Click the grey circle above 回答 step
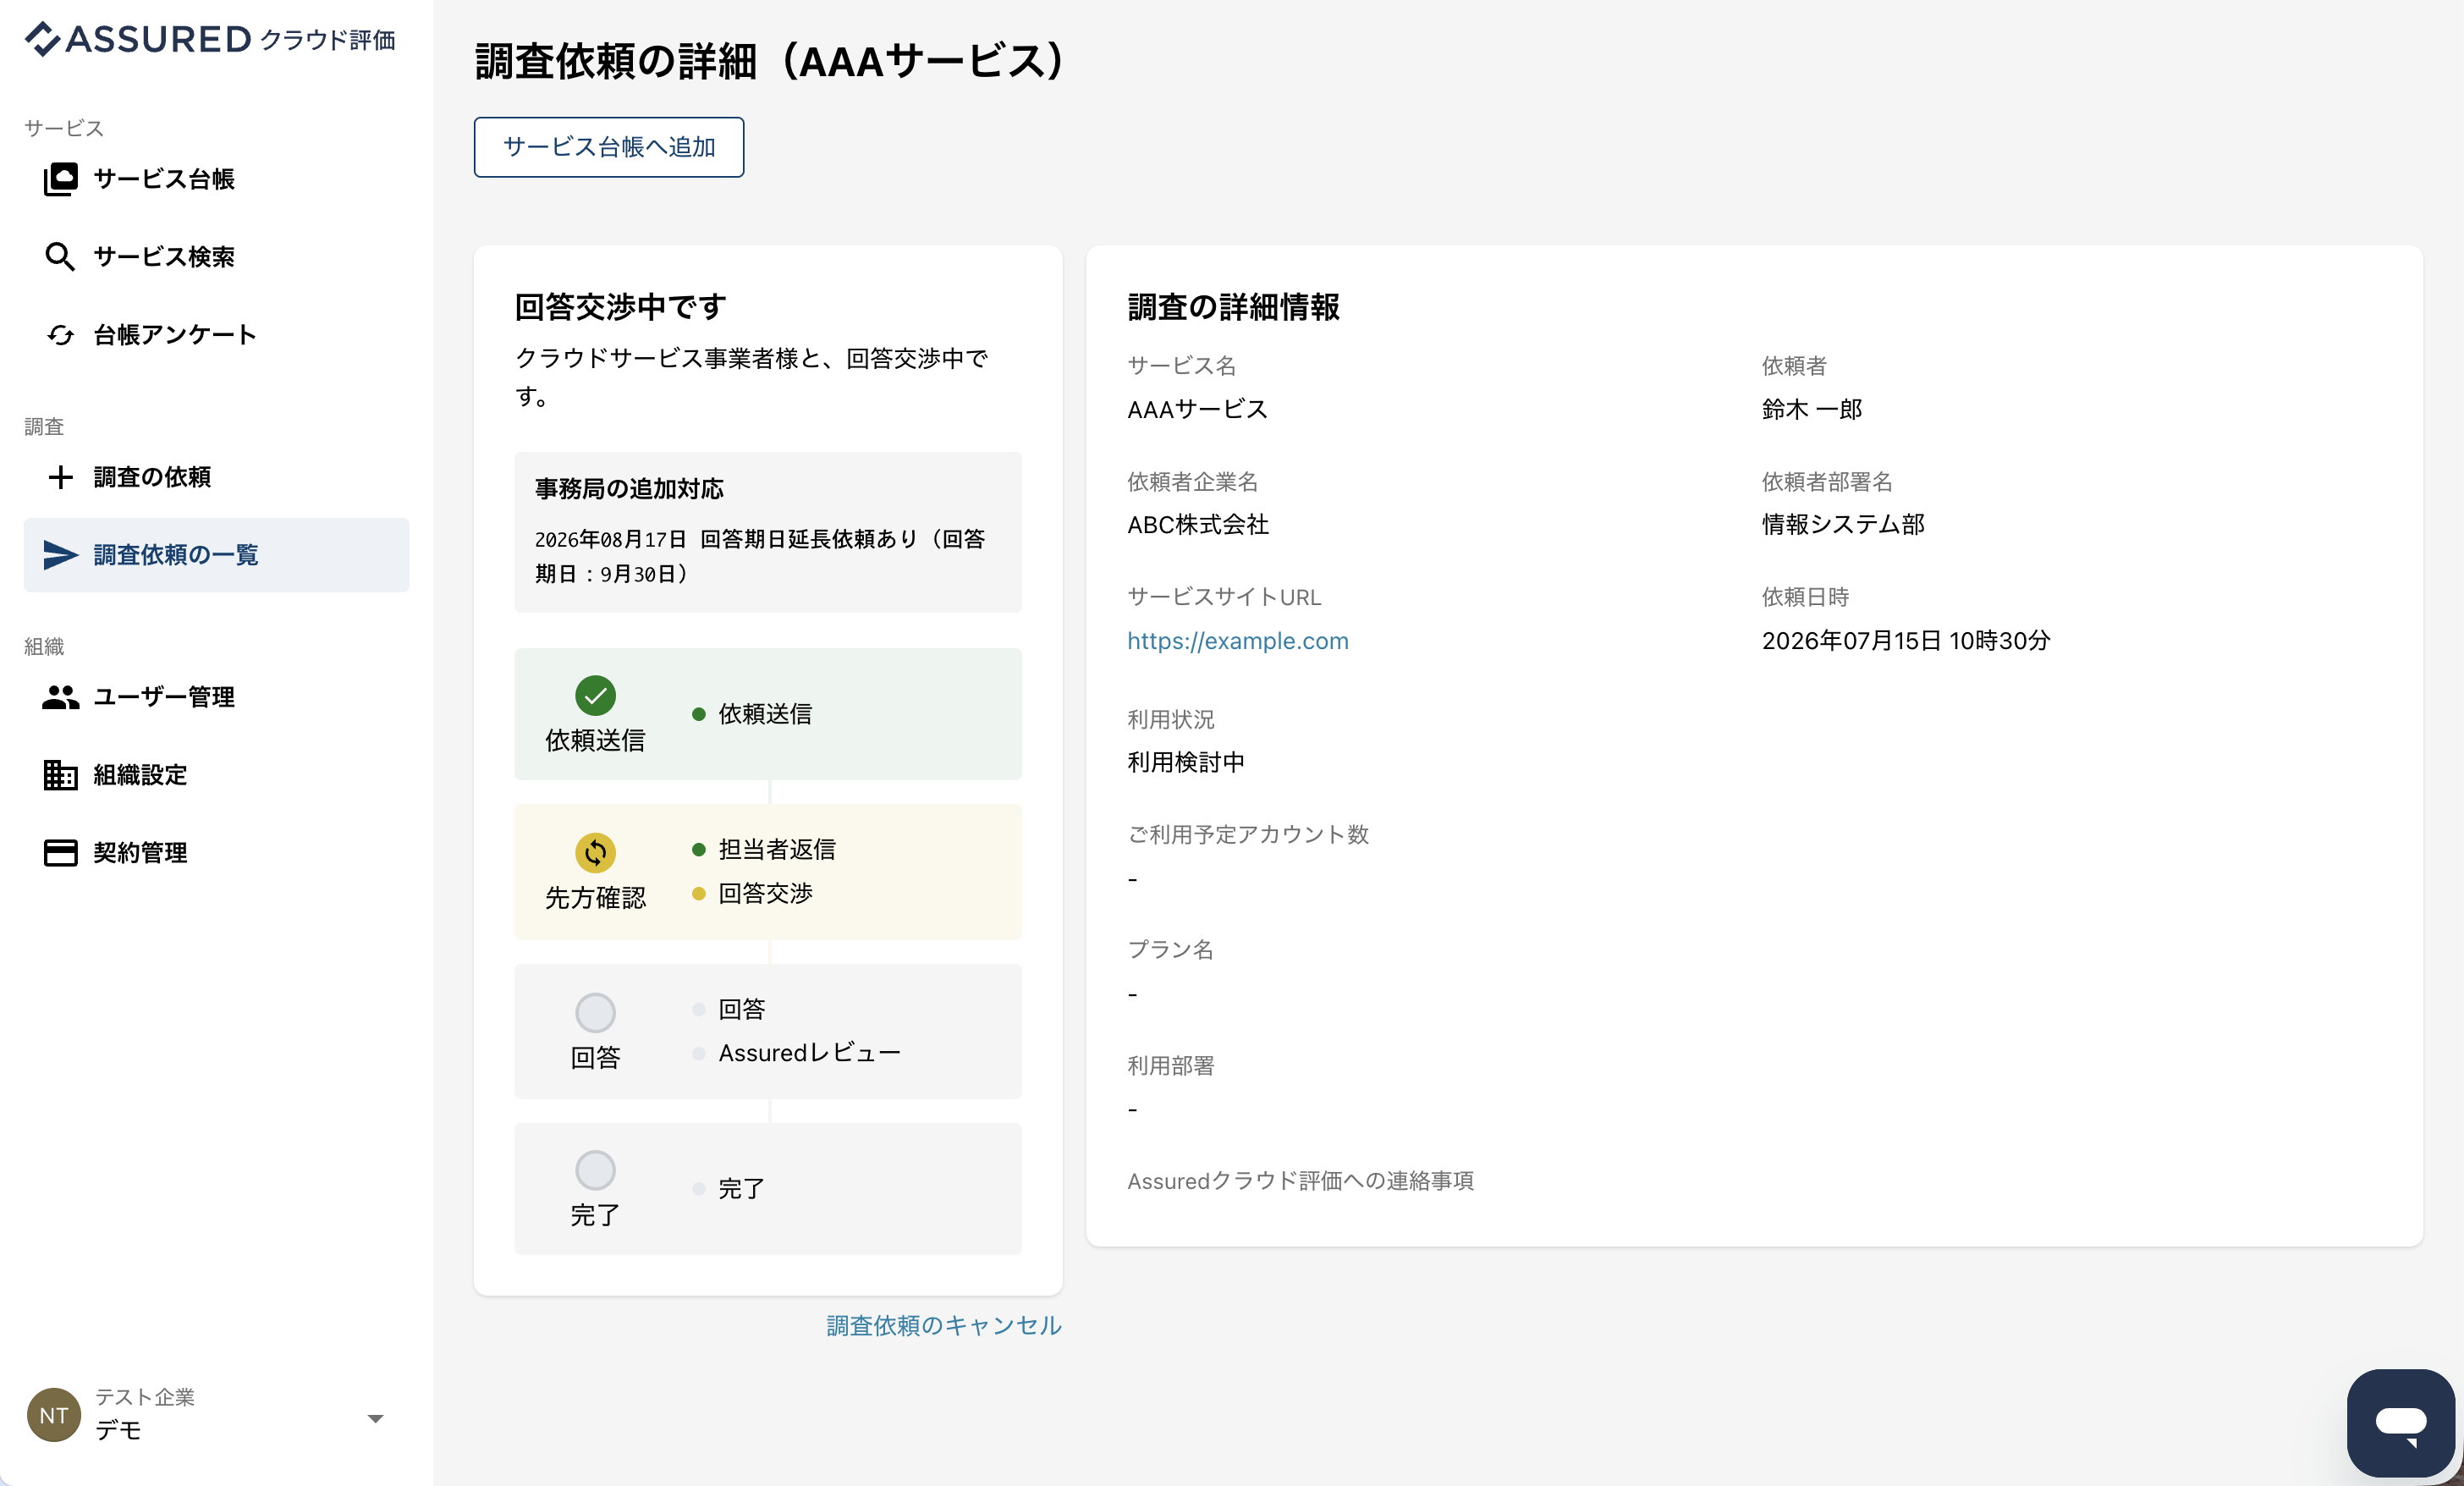This screenshot has height=1486, width=2464. point(595,1012)
